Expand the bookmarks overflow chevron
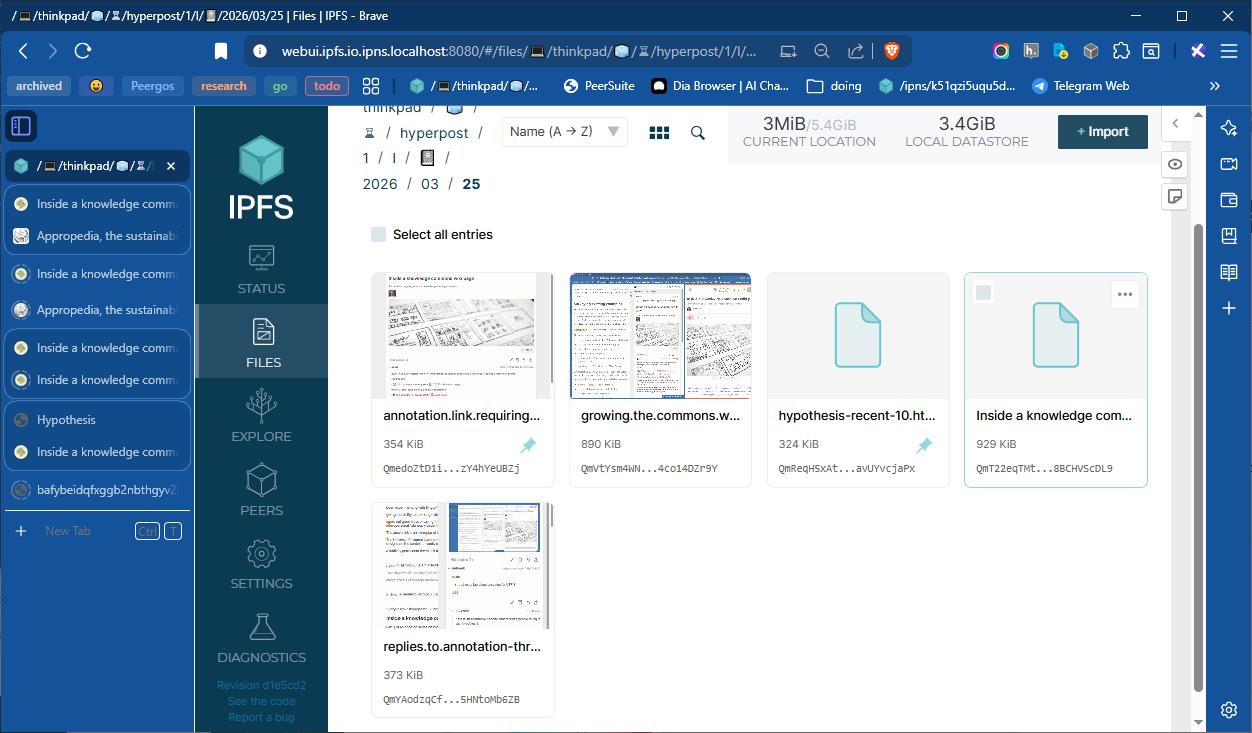The height and width of the screenshot is (733, 1252). (1215, 86)
